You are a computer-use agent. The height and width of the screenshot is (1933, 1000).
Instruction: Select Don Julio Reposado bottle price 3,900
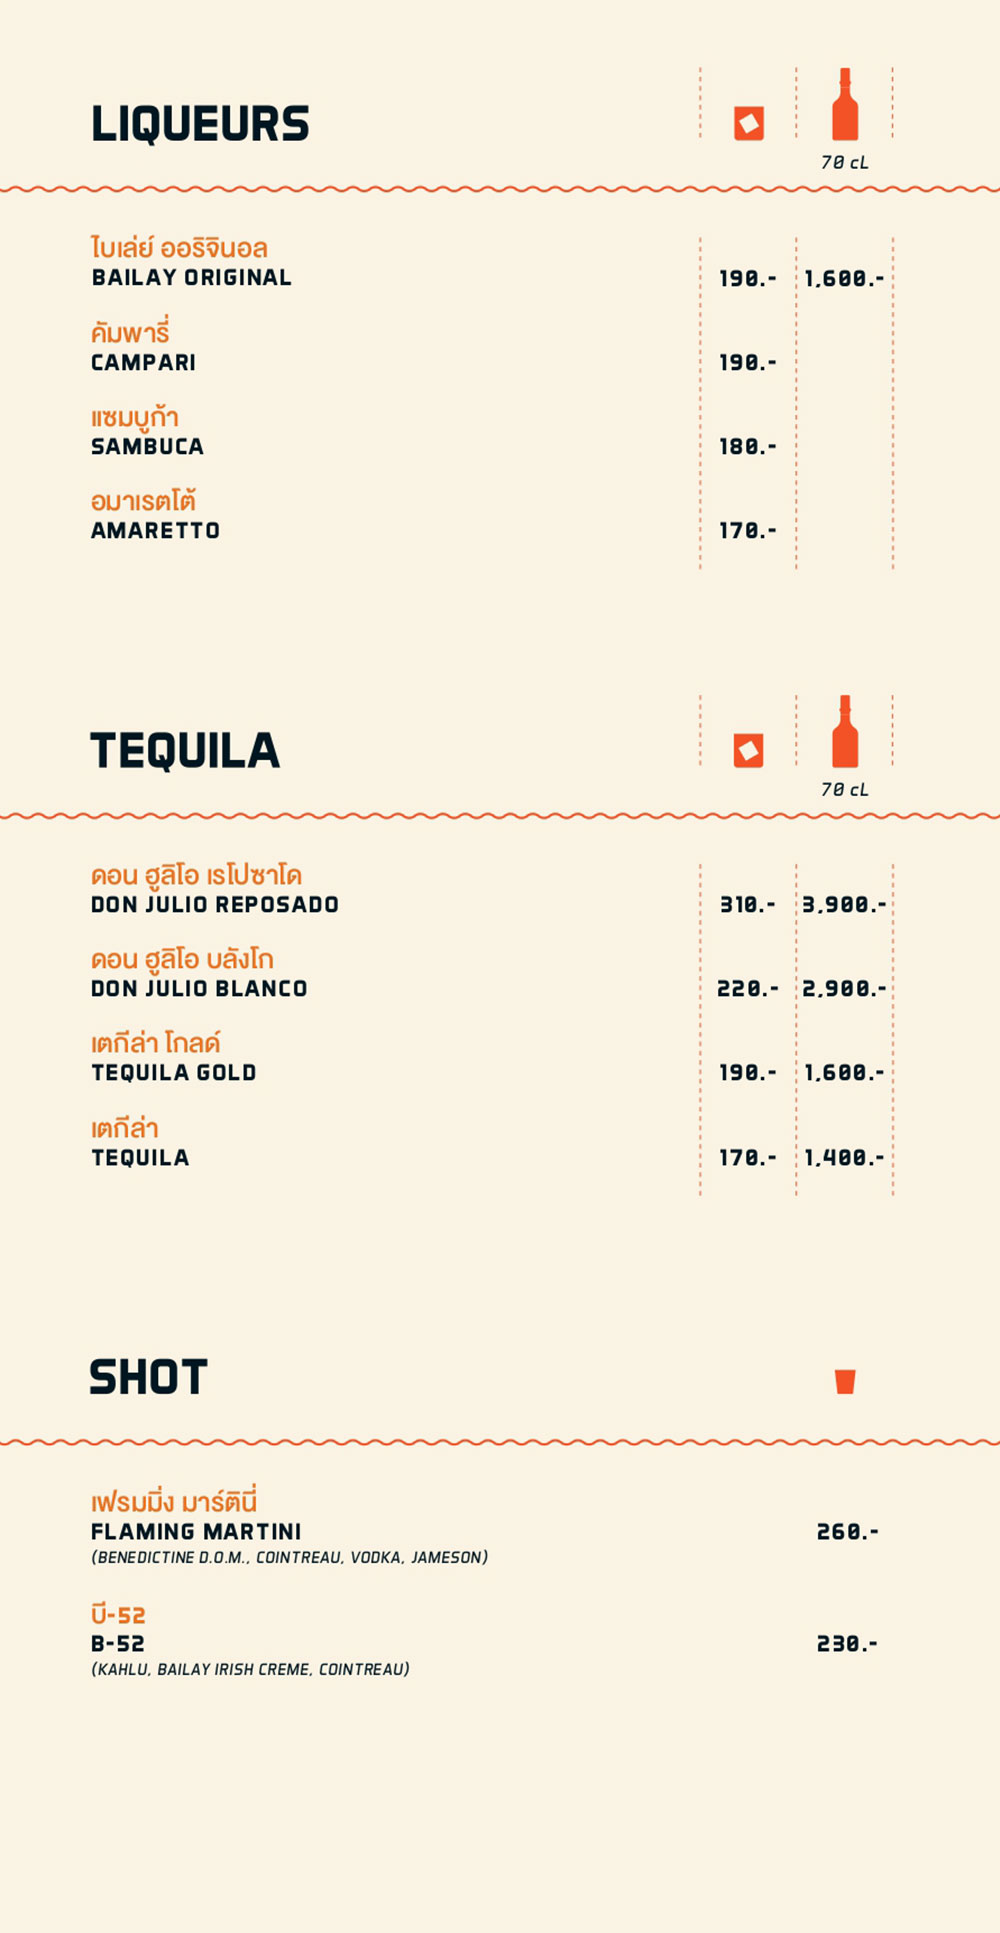(844, 905)
